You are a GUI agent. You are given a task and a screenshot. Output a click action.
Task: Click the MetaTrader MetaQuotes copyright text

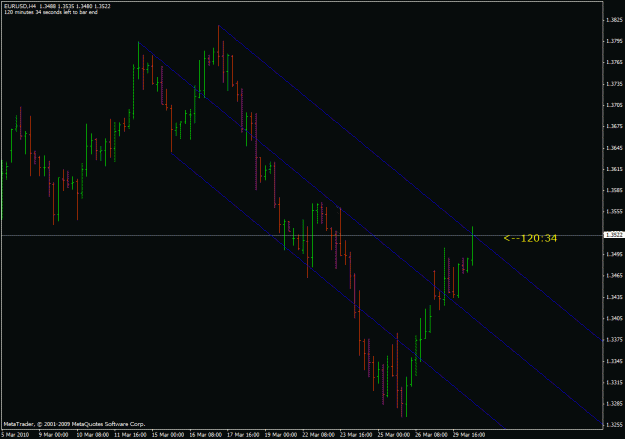[x=75, y=424]
